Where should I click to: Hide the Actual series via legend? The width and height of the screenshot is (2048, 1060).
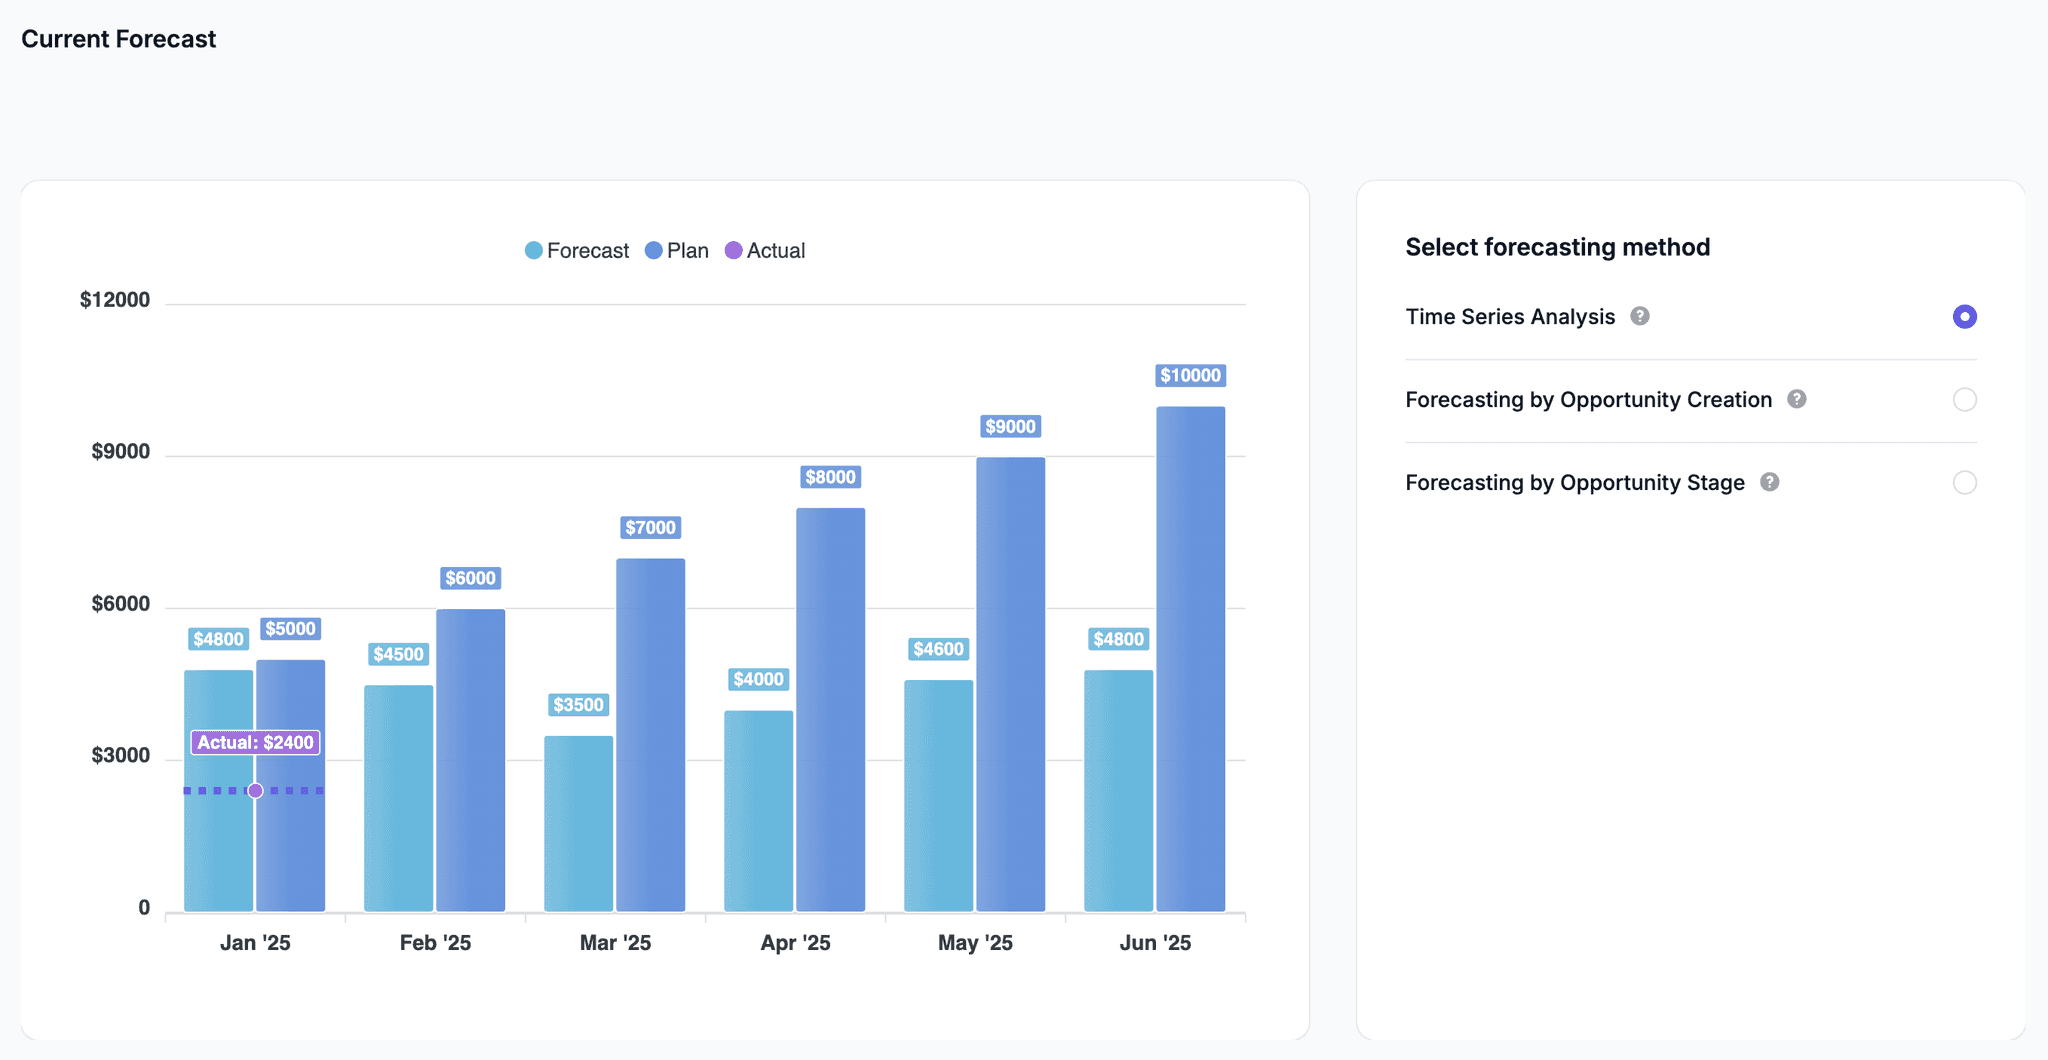click(777, 250)
